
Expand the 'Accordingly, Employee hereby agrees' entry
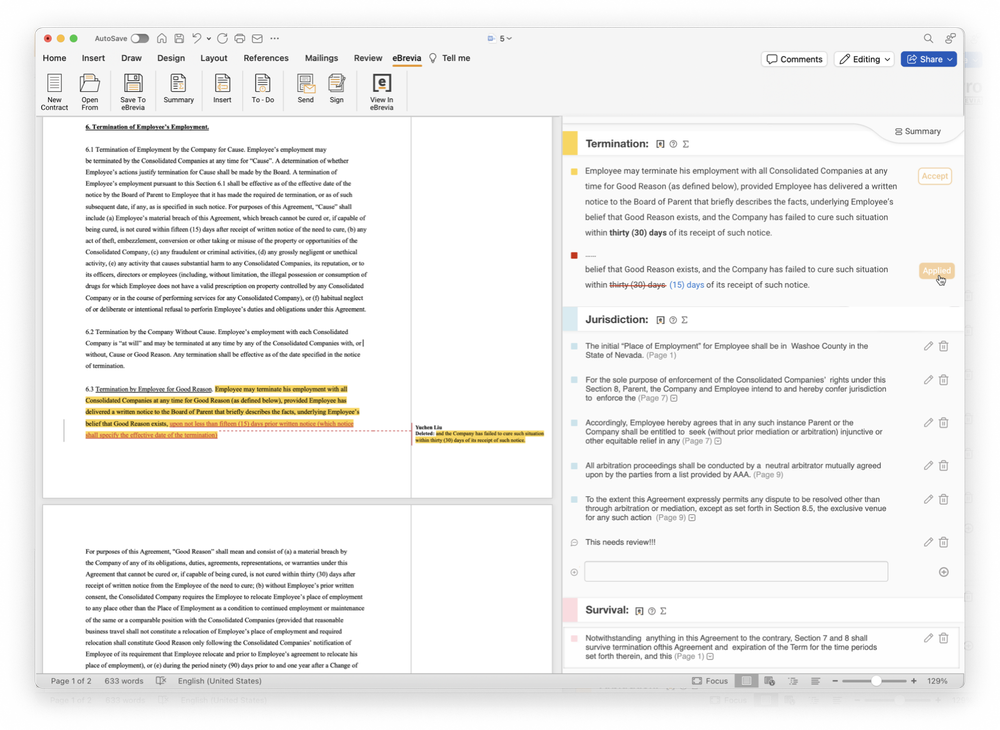pos(717,441)
